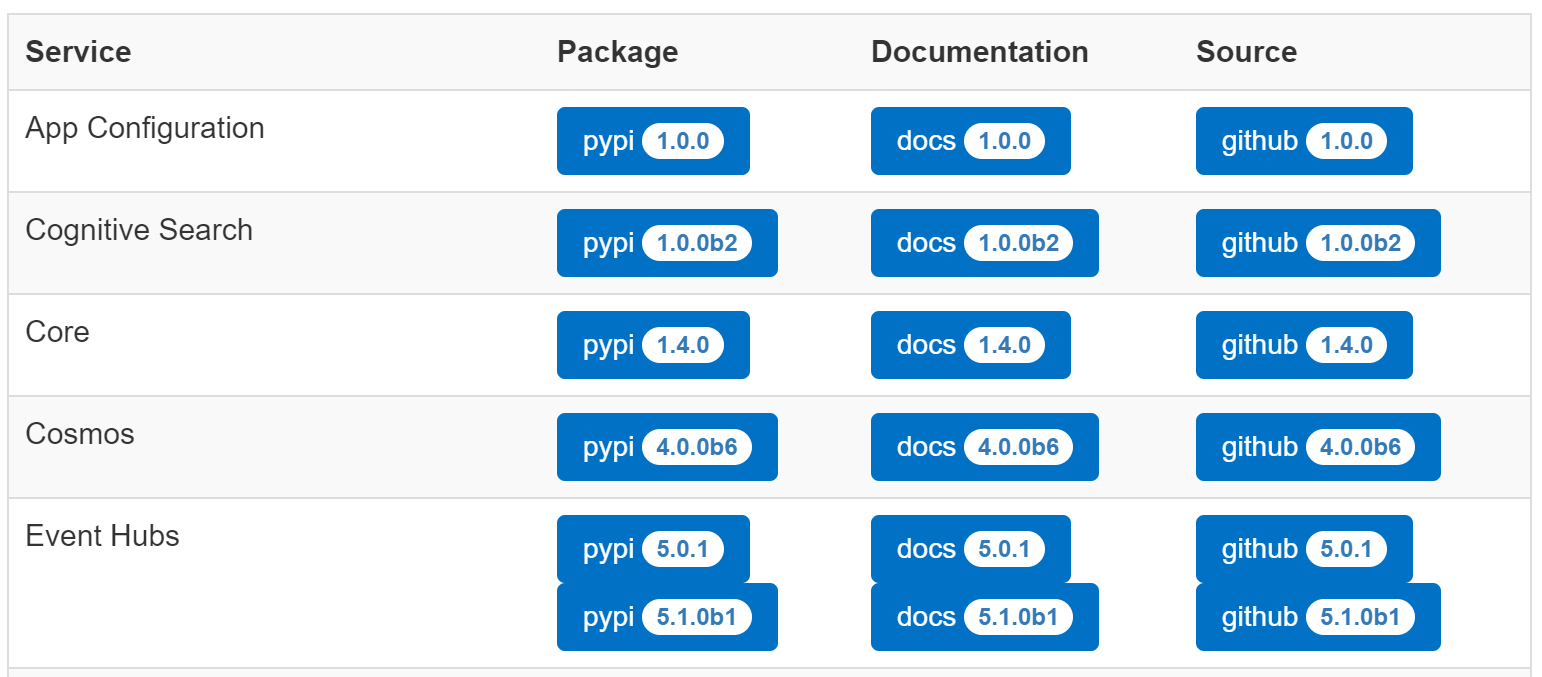
Task: Open github 5.0.1 source for Event Hubs
Action: tap(1303, 549)
